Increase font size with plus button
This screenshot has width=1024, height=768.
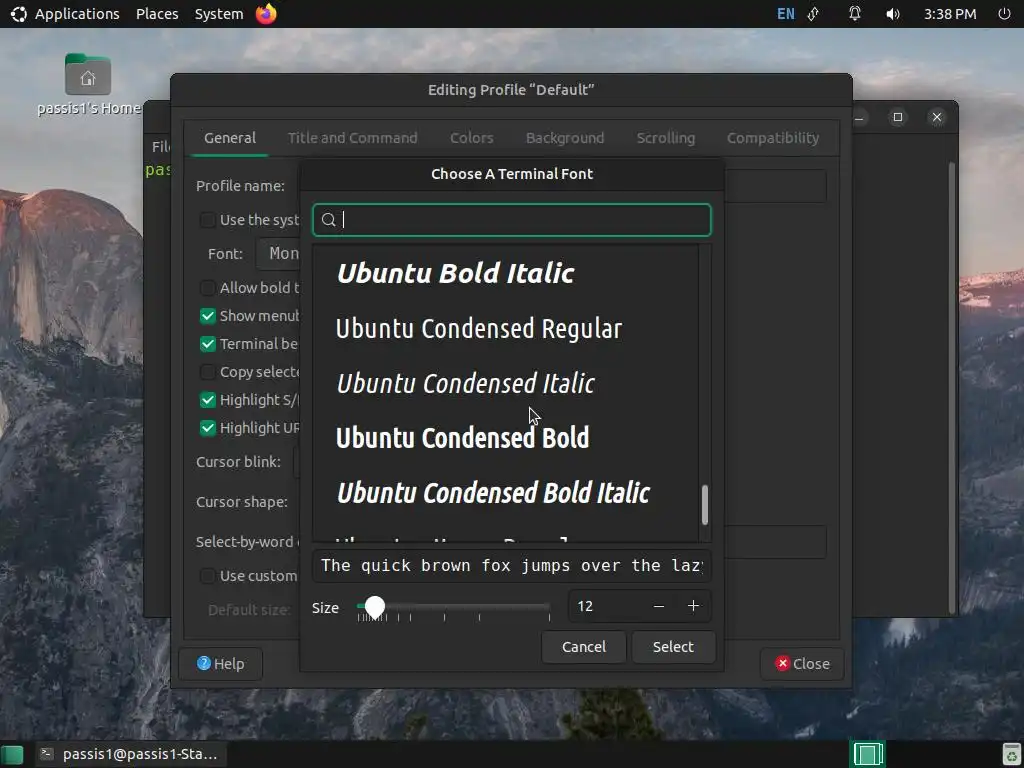pyautogui.click(x=694, y=607)
